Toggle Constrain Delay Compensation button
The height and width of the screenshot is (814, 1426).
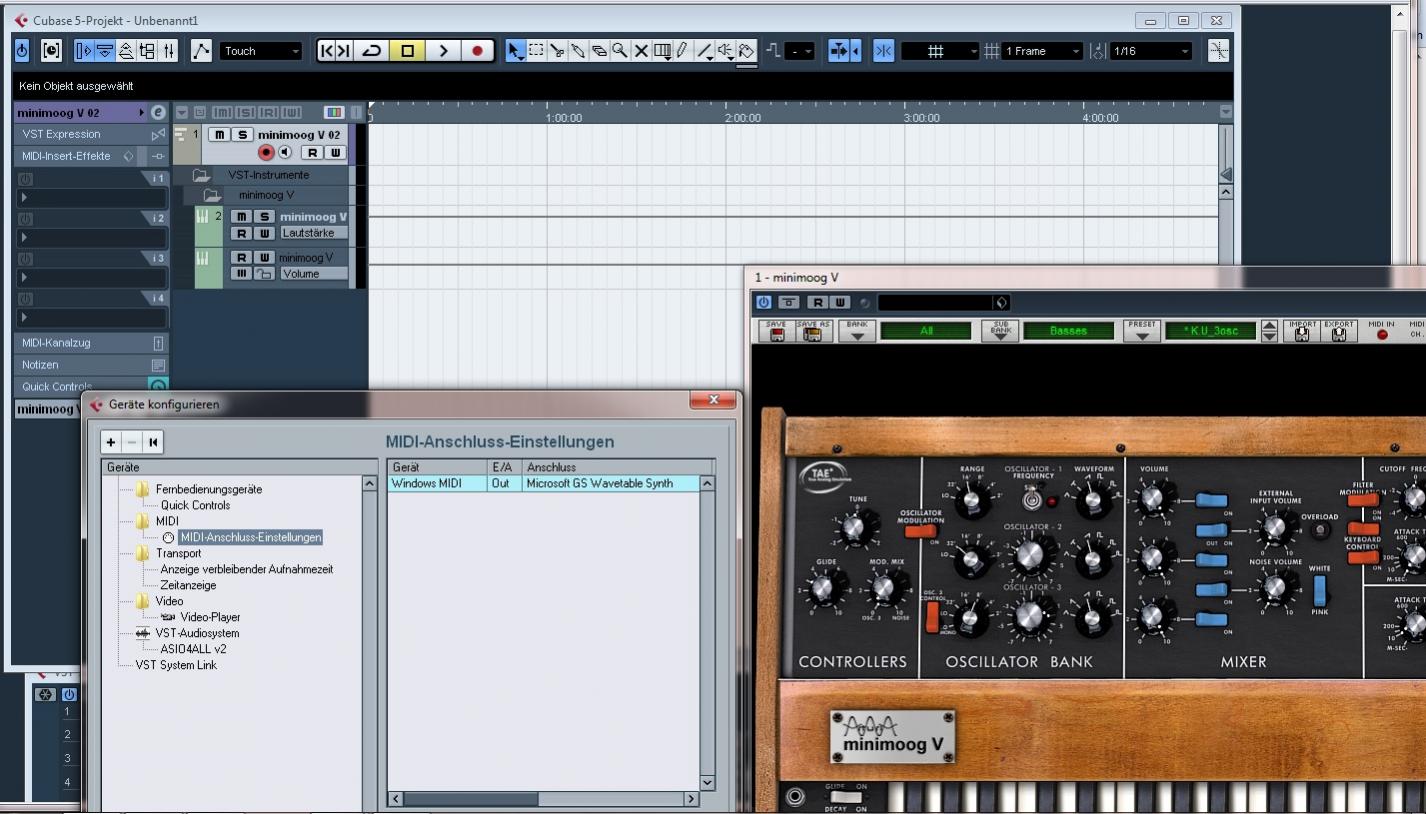(x=52, y=51)
